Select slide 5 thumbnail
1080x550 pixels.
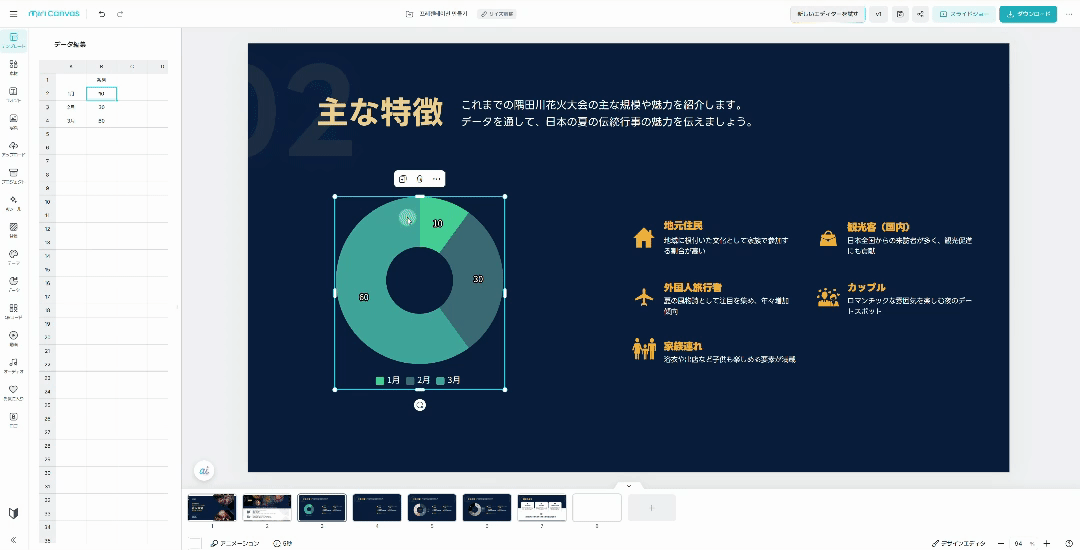pos(432,508)
